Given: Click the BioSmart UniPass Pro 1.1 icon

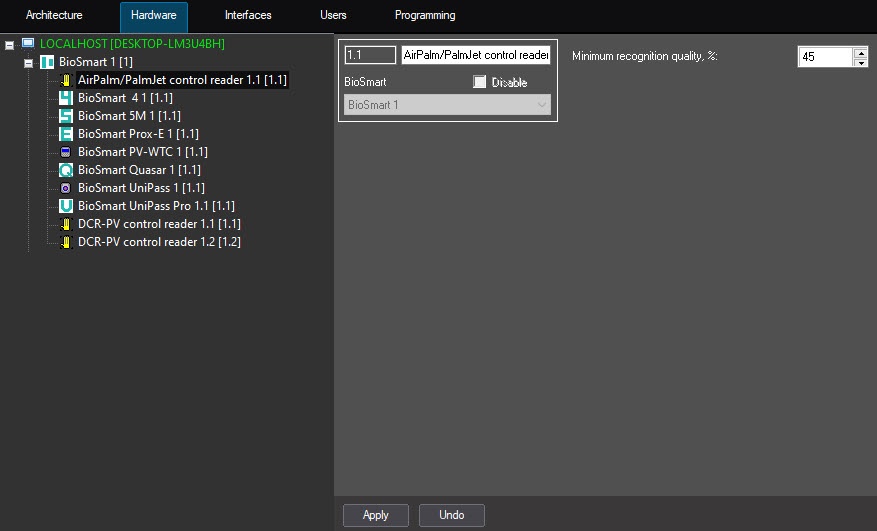Looking at the screenshot, I should click(x=66, y=205).
